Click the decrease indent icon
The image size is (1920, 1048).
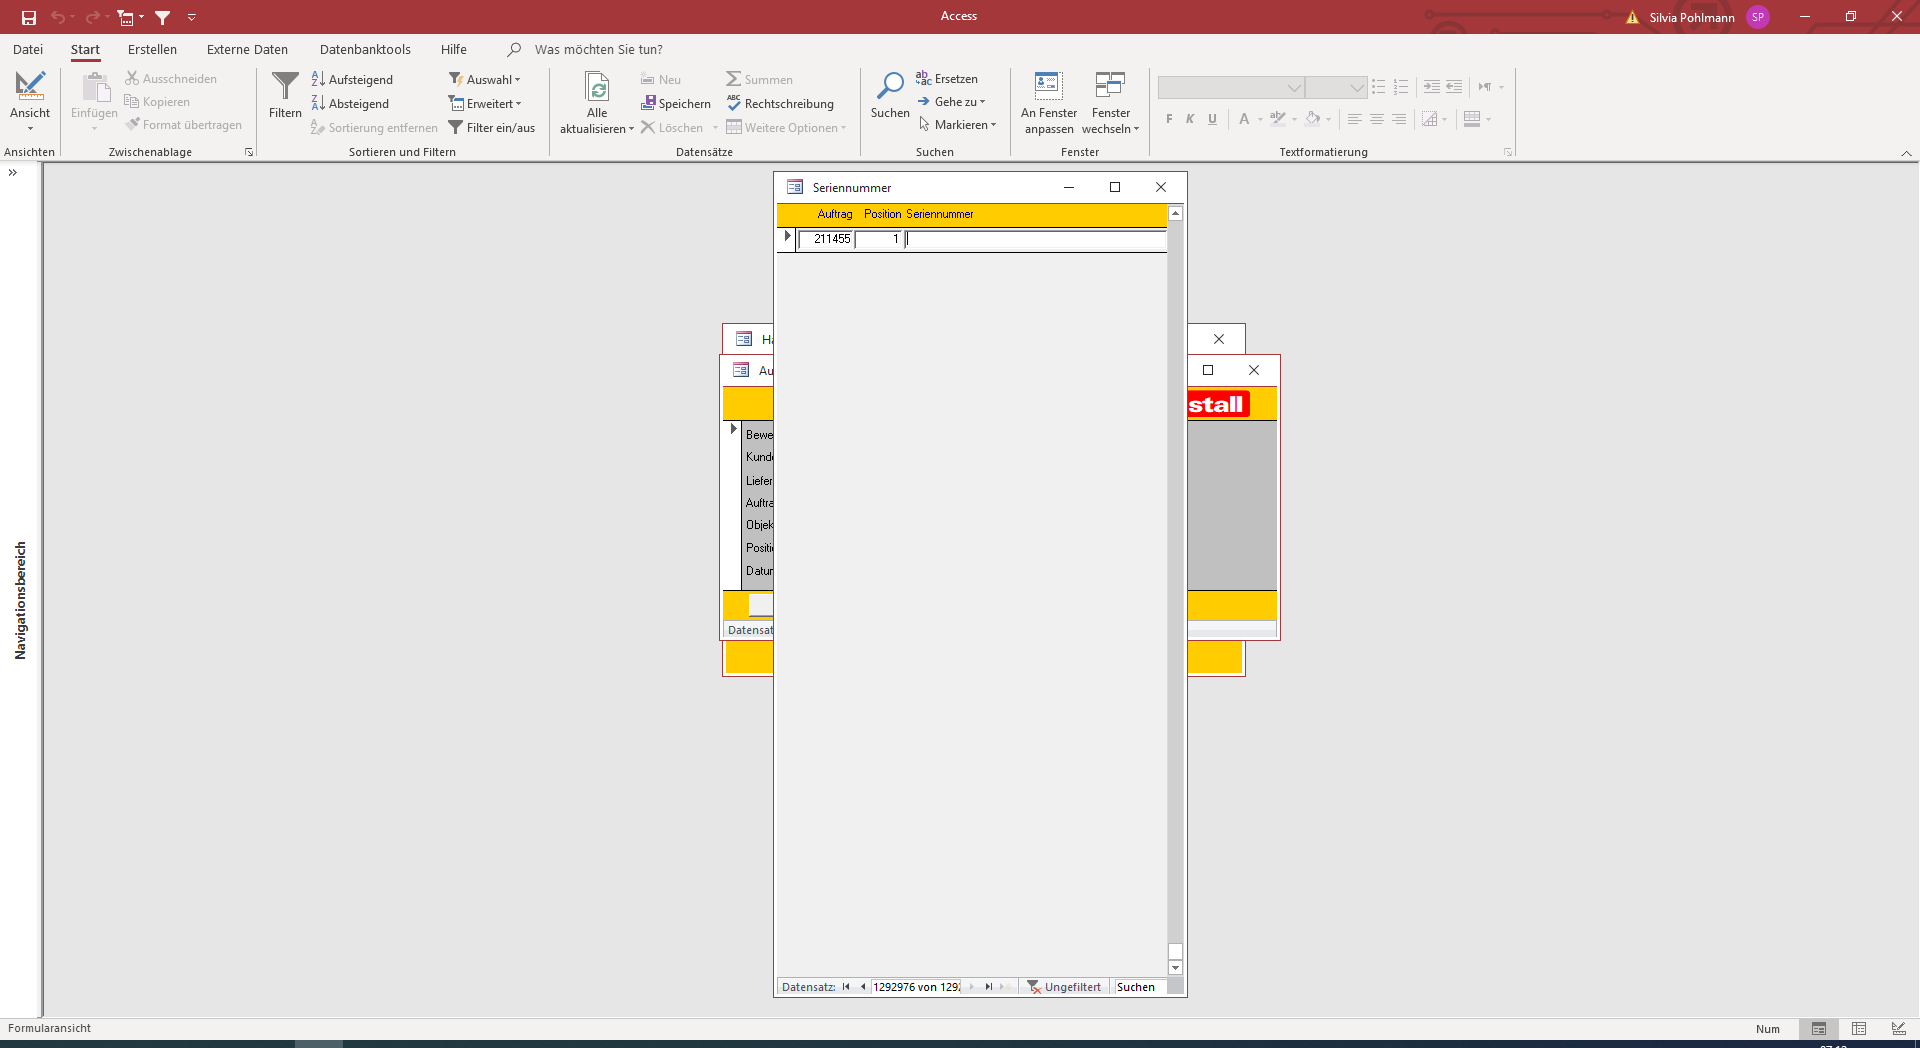1454,87
